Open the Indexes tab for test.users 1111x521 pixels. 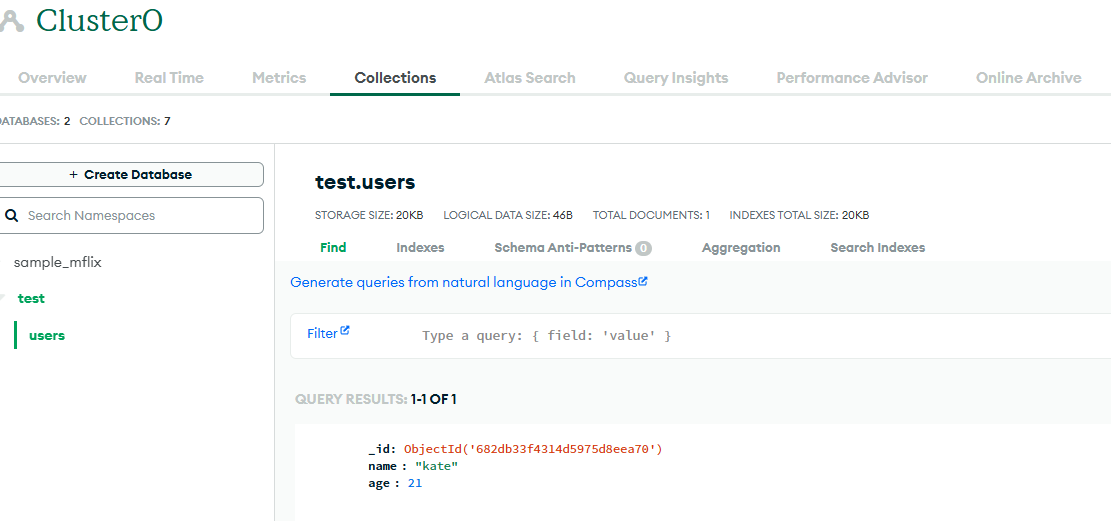click(x=420, y=247)
